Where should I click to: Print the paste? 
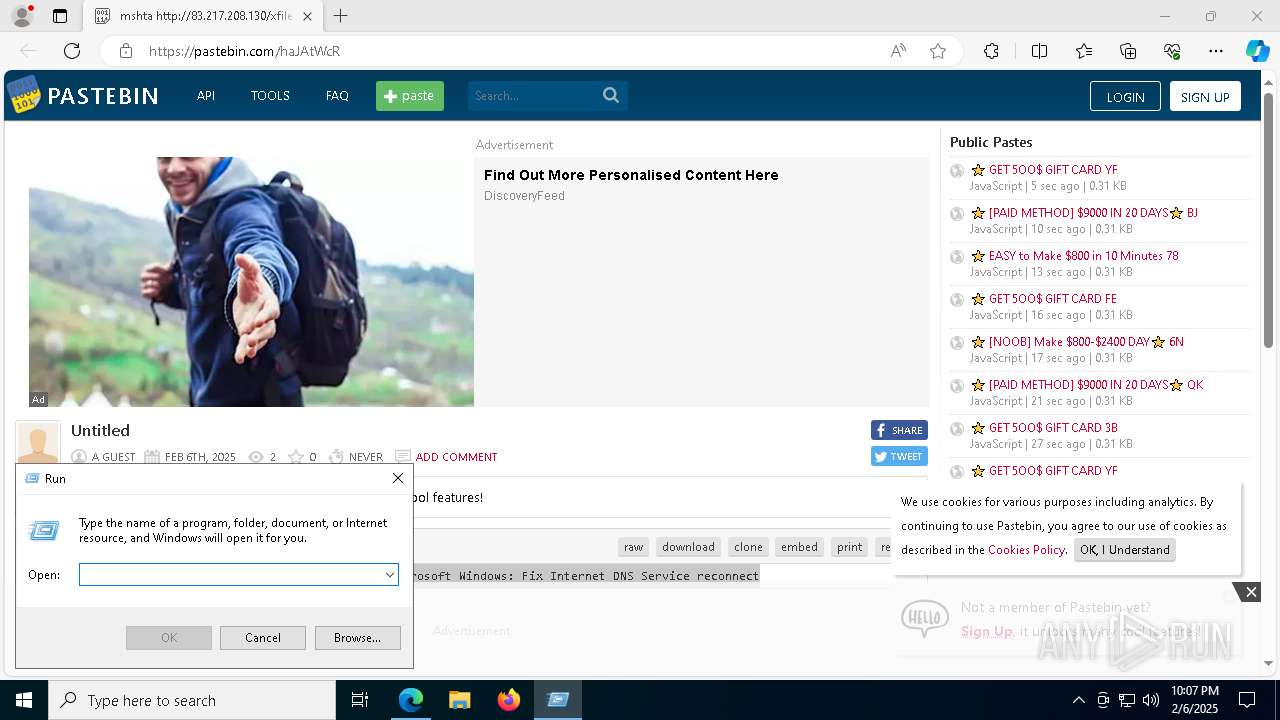850,547
